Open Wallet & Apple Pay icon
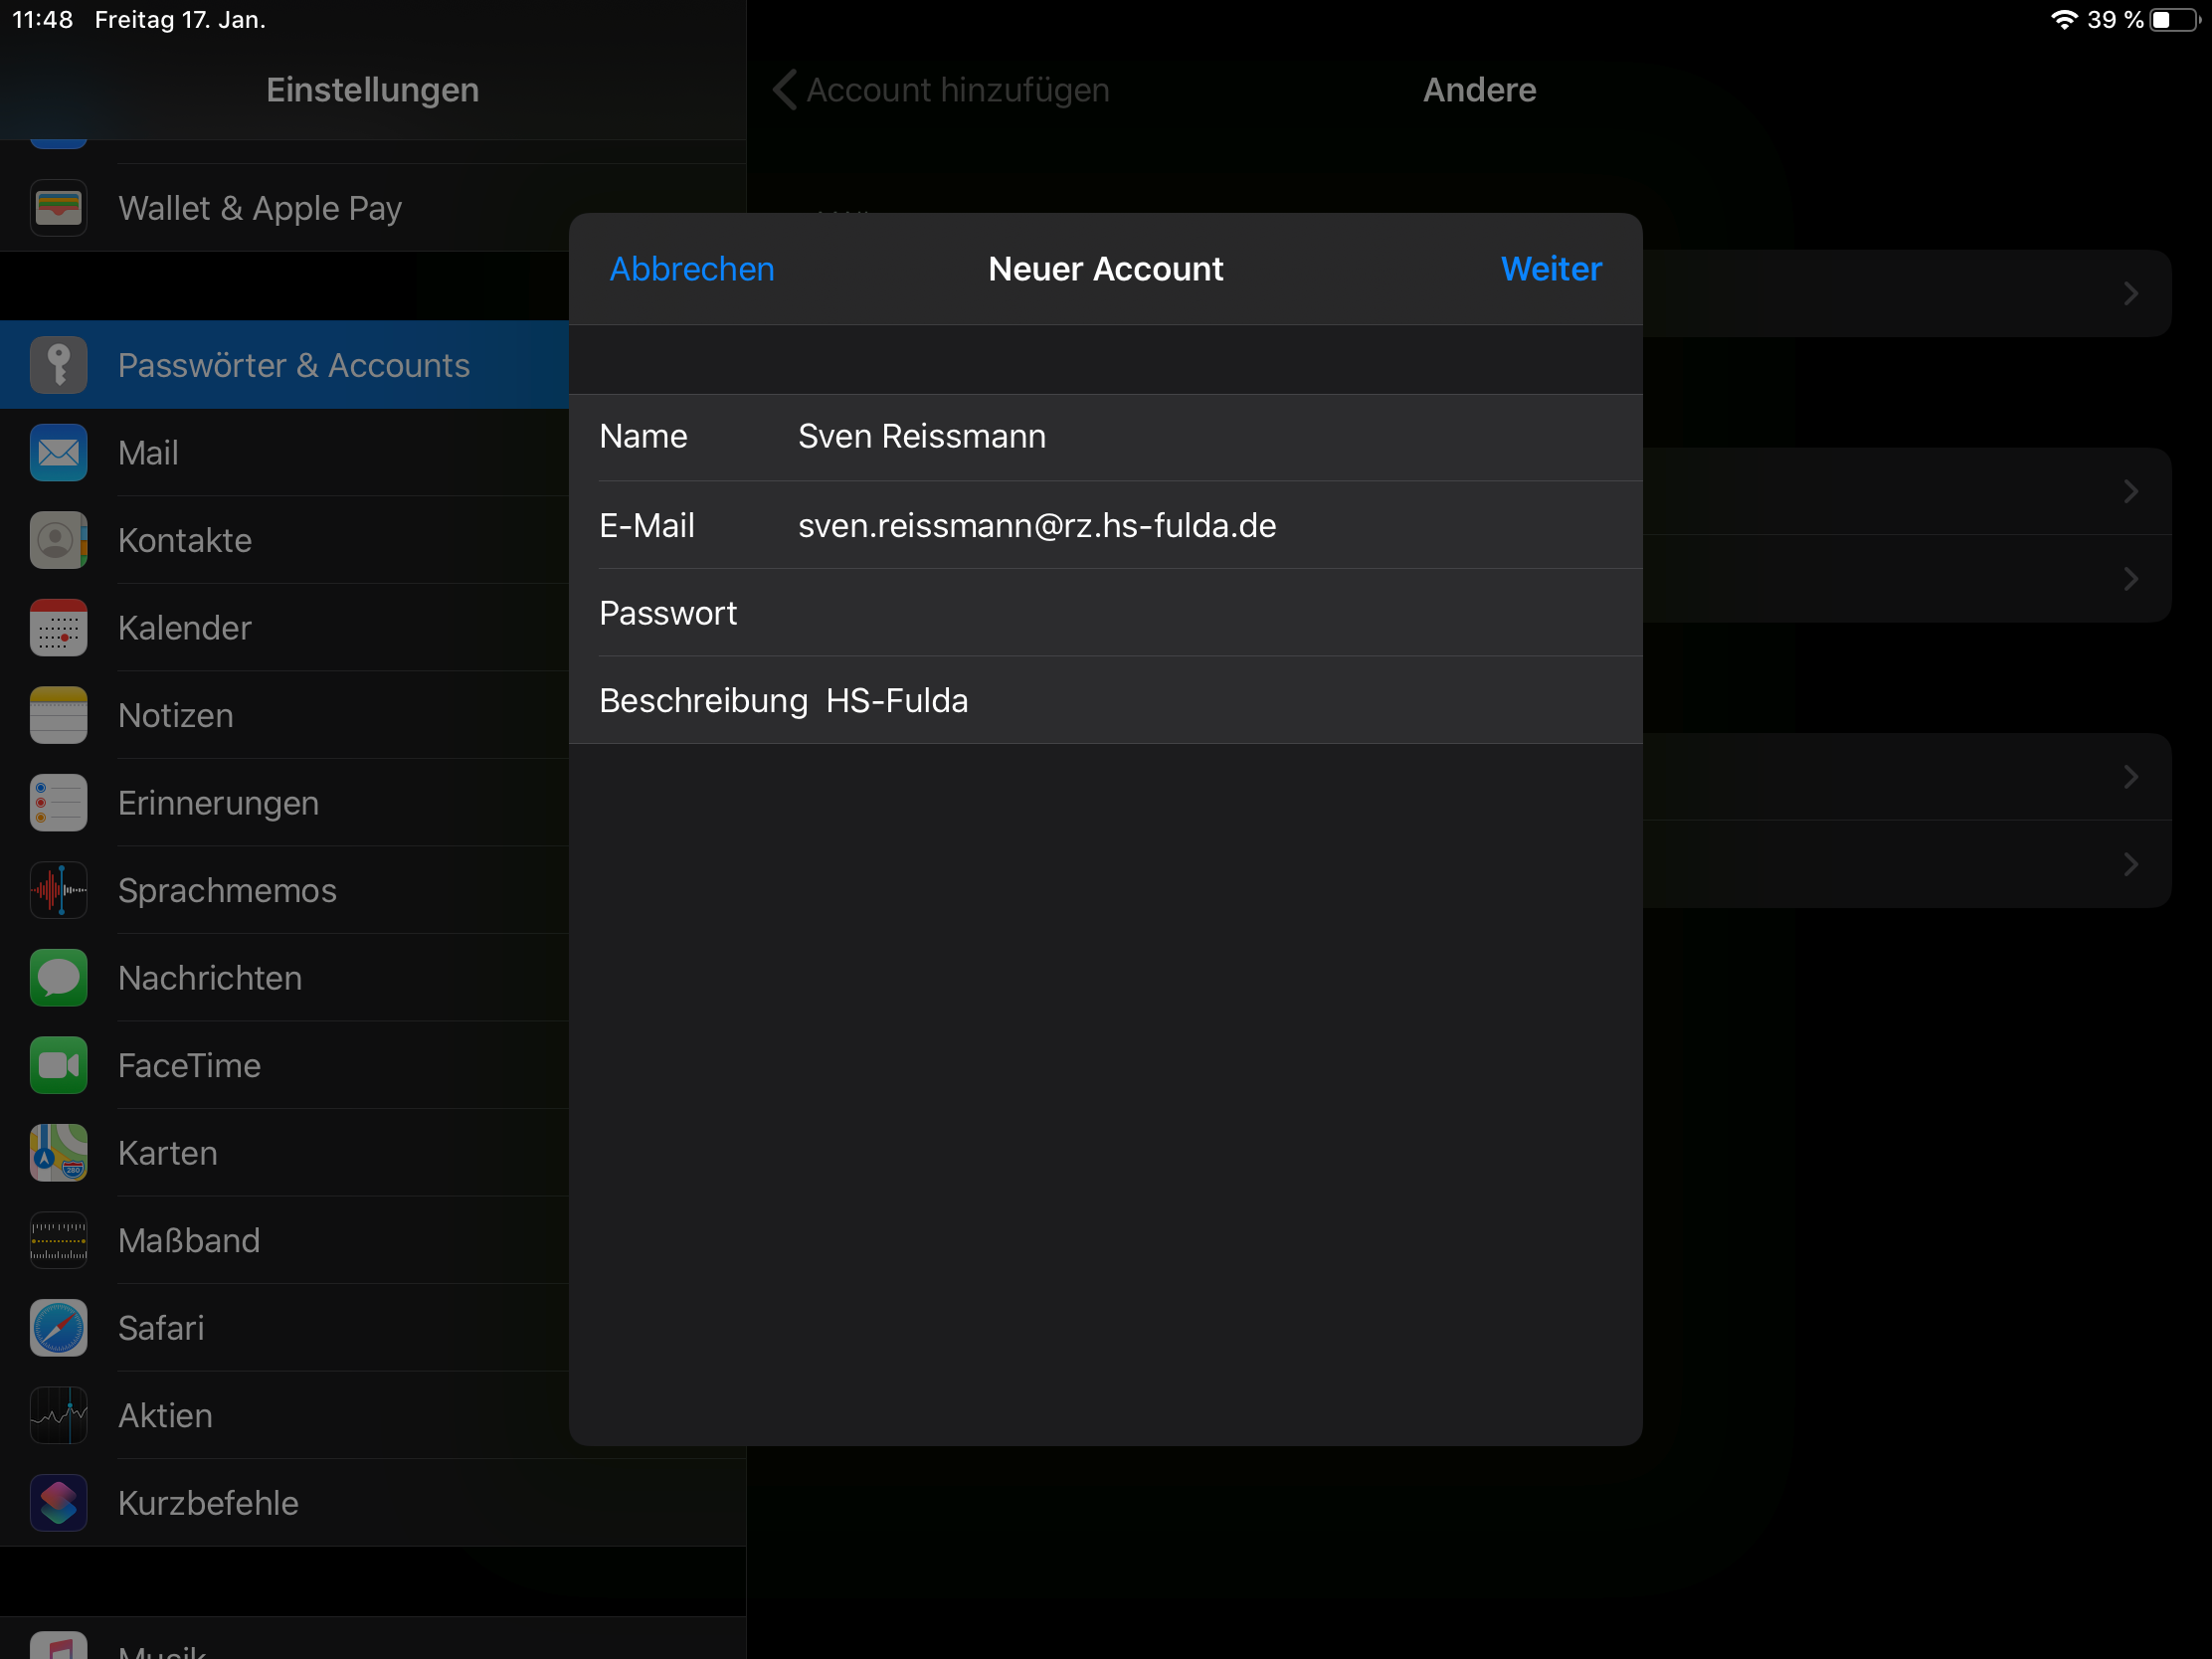 [x=58, y=208]
